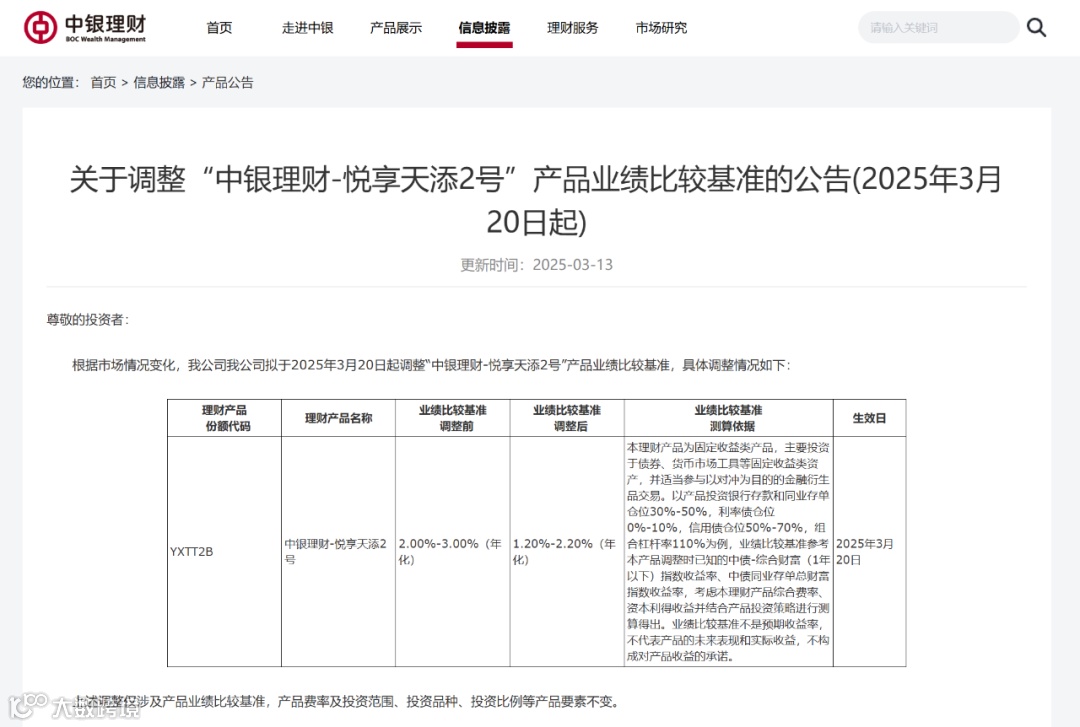Click the 信息披露 breadcrumb link
The image size is (1080, 727).
point(159,83)
